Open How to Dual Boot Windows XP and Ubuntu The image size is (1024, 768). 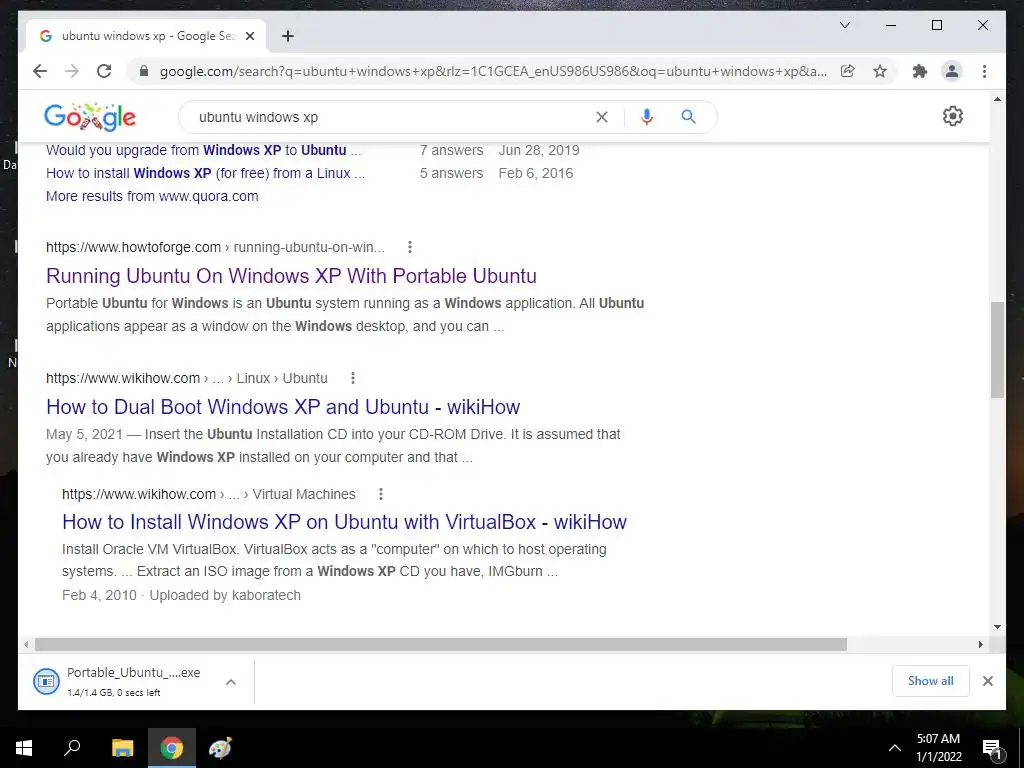pos(283,407)
